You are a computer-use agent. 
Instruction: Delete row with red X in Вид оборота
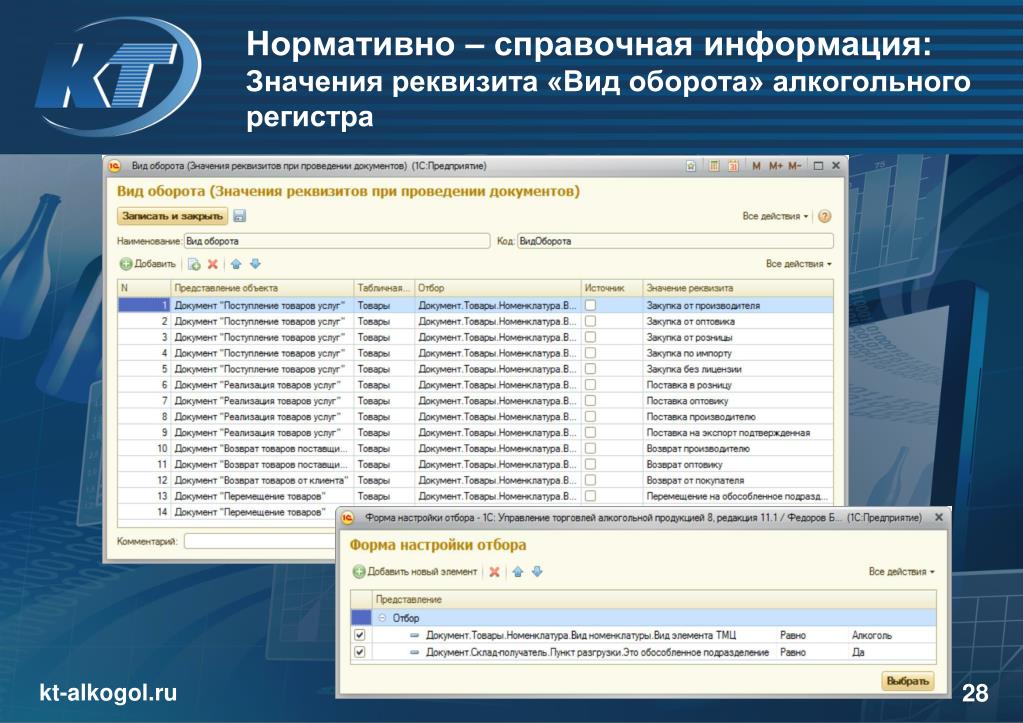point(213,264)
